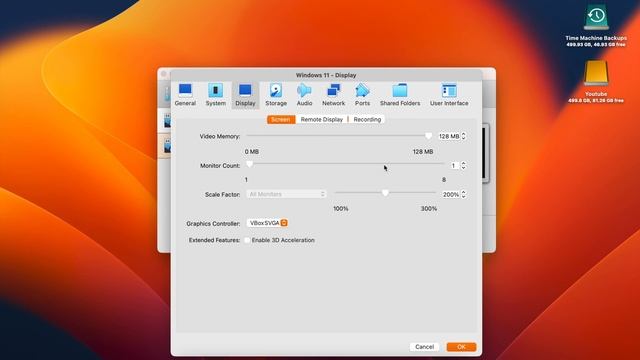Select the Display settings section
Screen dimensions: 640x360
245,95
